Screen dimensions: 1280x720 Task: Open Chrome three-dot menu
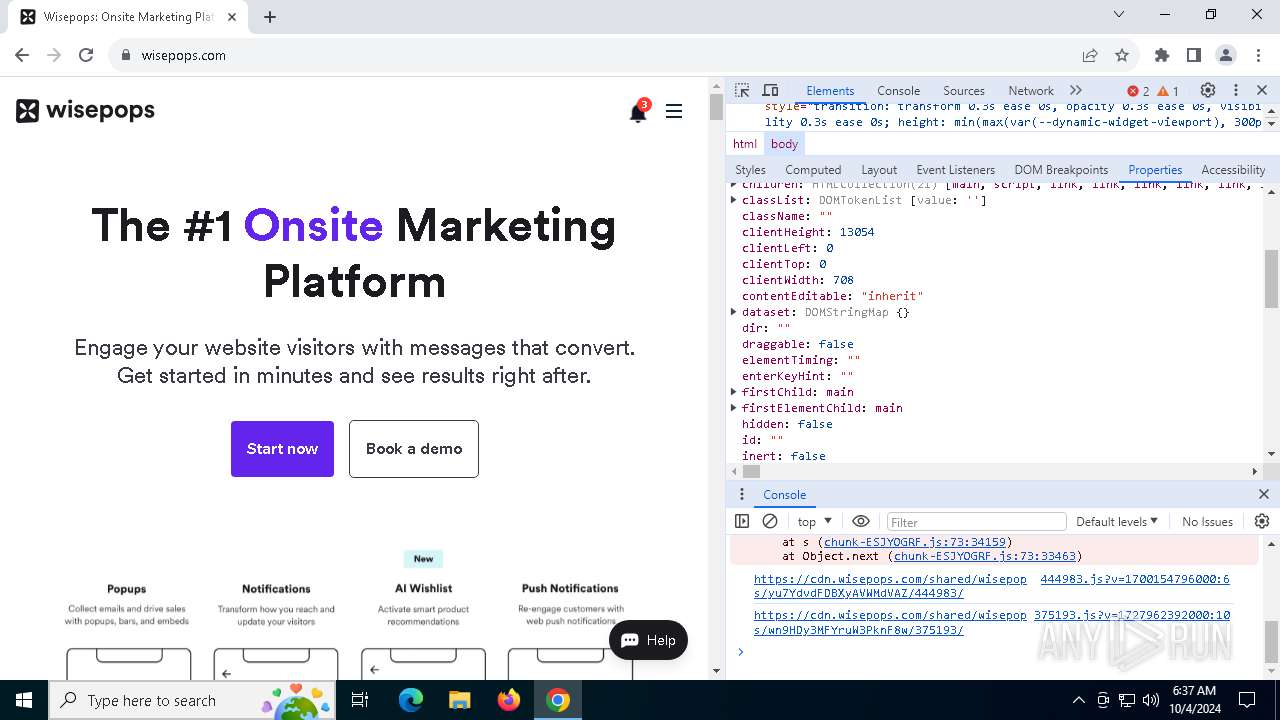pyautogui.click(x=1258, y=55)
